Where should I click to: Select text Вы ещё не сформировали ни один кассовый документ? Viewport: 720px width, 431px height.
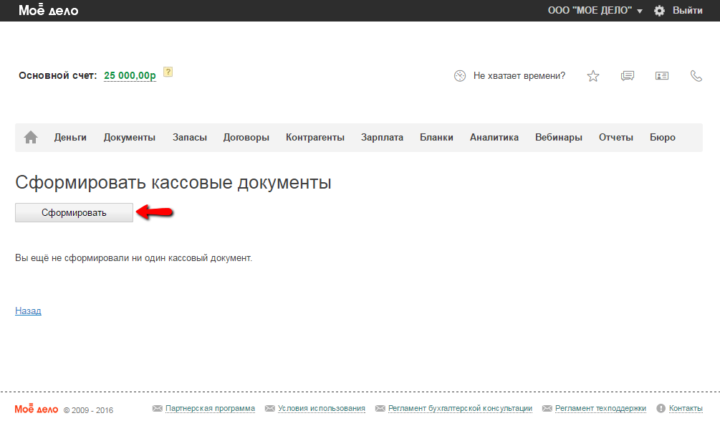coord(134,258)
